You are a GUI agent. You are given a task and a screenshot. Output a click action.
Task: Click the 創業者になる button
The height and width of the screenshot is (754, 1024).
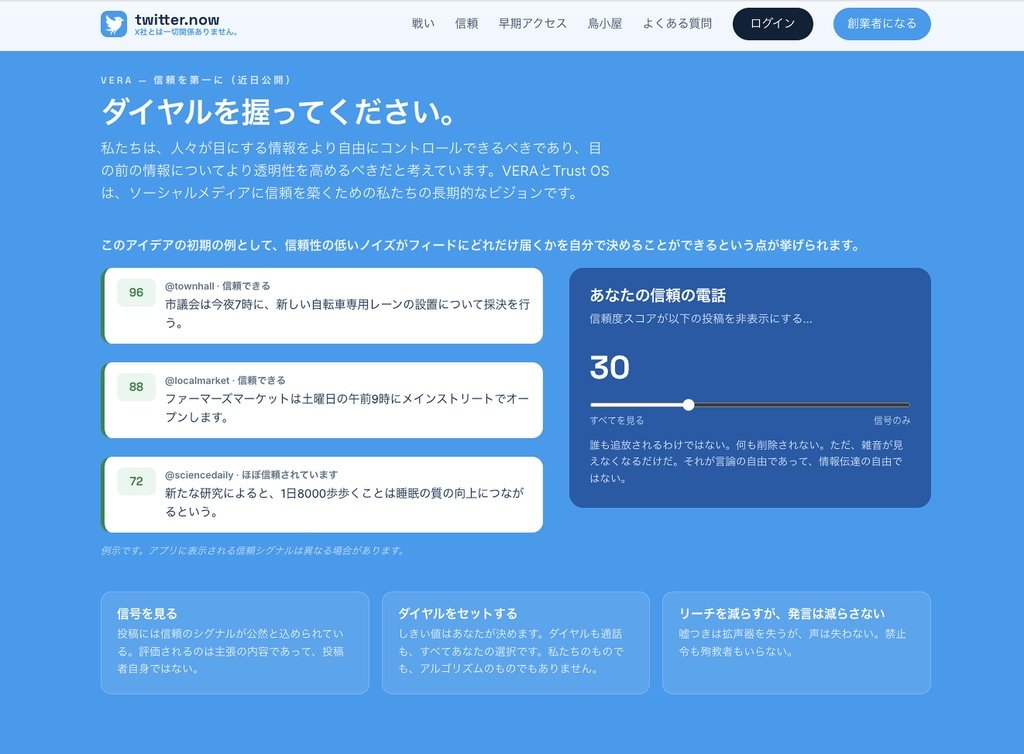pyautogui.click(x=882, y=24)
